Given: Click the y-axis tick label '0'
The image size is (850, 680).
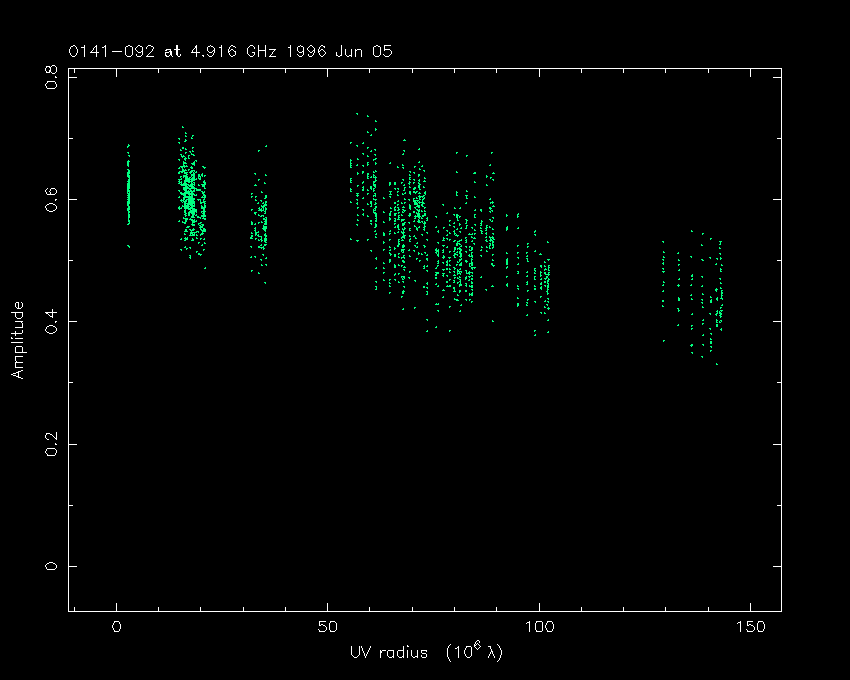Looking at the screenshot, I should 51,566.
